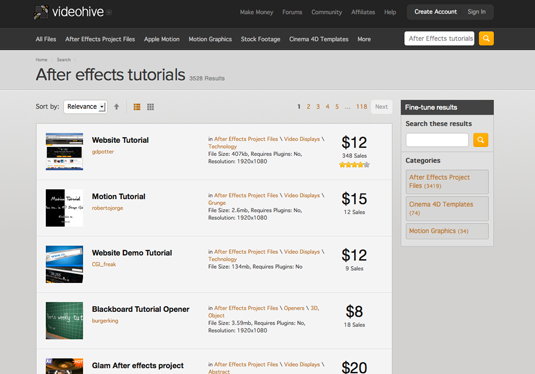Go to results page 4
The height and width of the screenshot is (374, 535).
[328, 107]
